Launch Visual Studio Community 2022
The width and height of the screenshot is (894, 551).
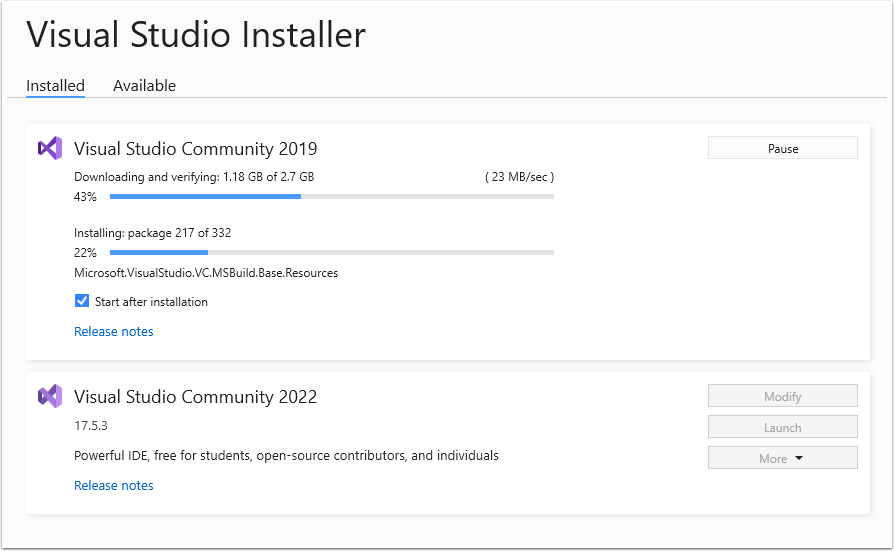782,427
